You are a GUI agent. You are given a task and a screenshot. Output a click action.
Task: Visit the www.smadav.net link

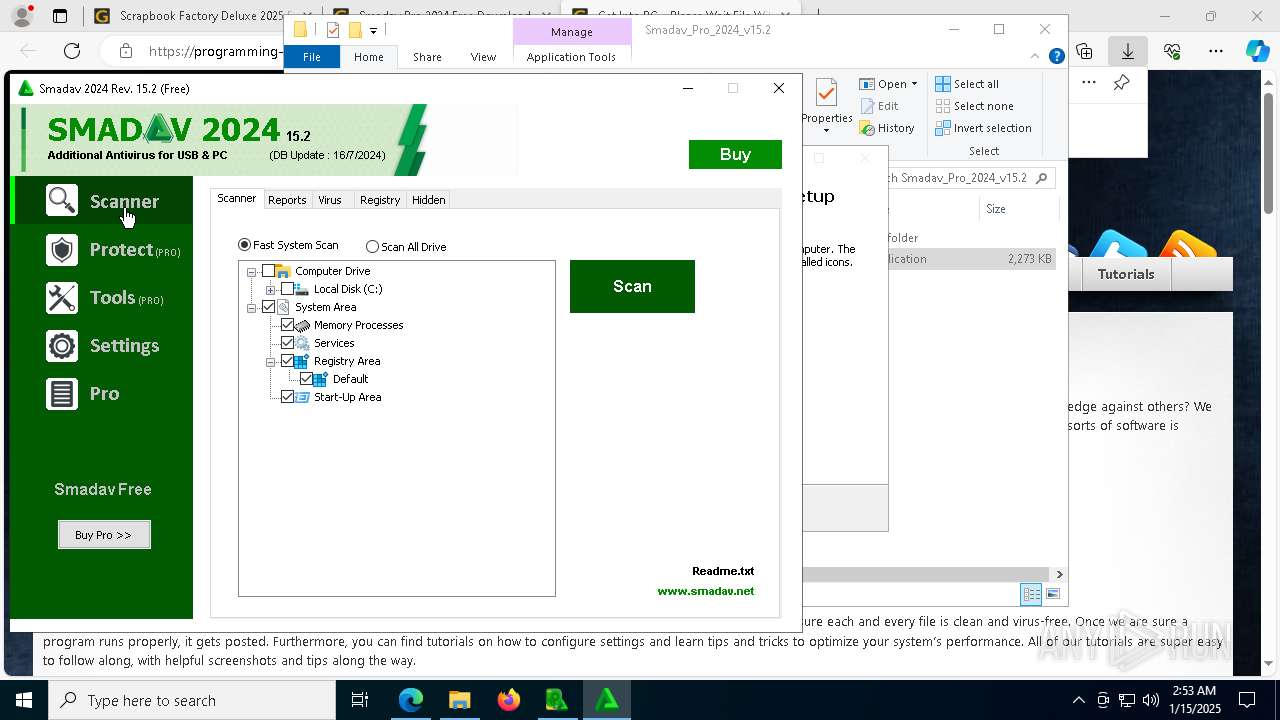(706, 591)
